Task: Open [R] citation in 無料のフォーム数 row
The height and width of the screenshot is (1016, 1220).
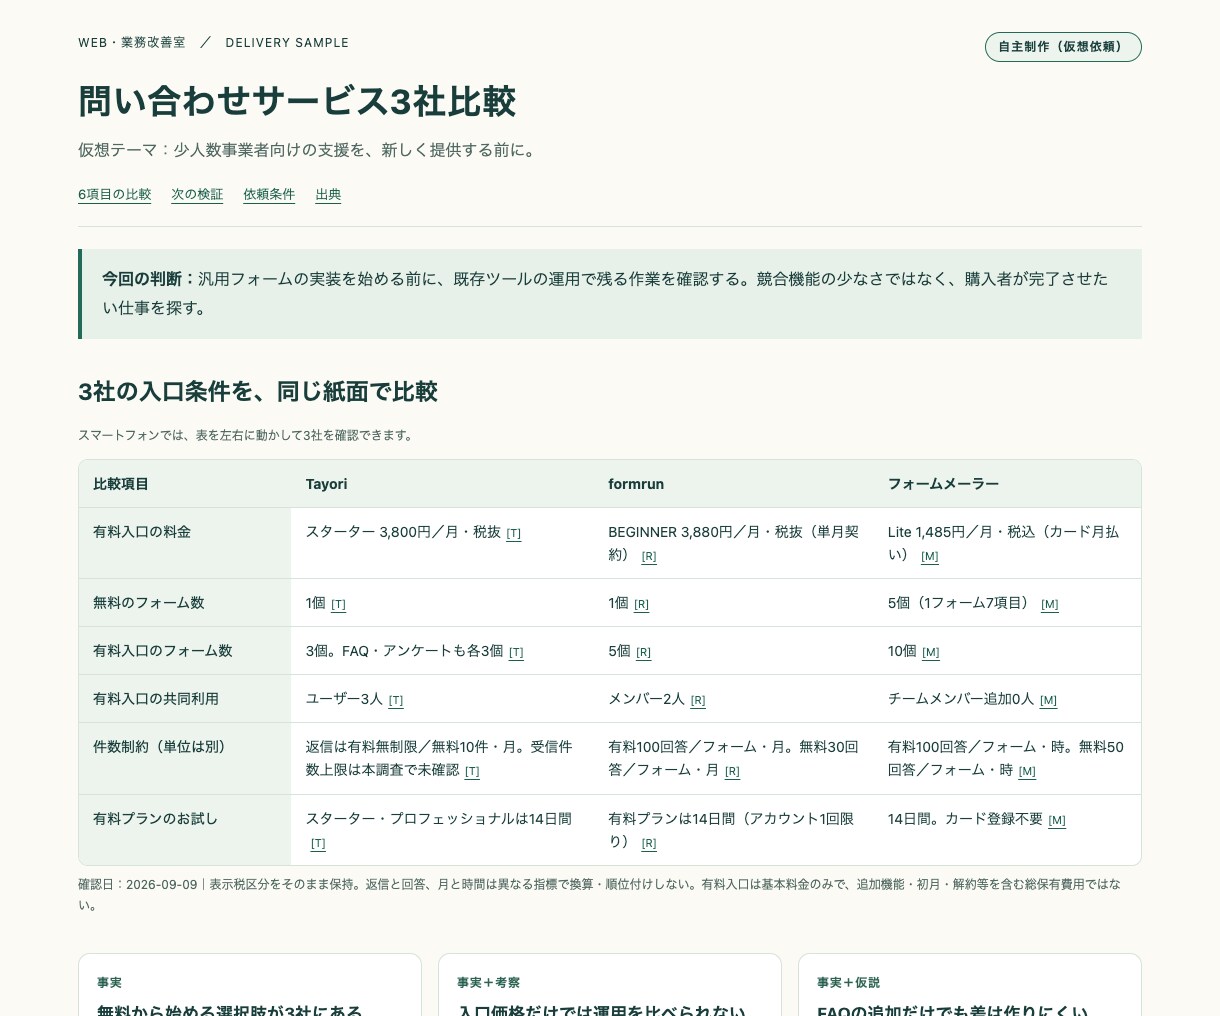Action: click(642, 604)
